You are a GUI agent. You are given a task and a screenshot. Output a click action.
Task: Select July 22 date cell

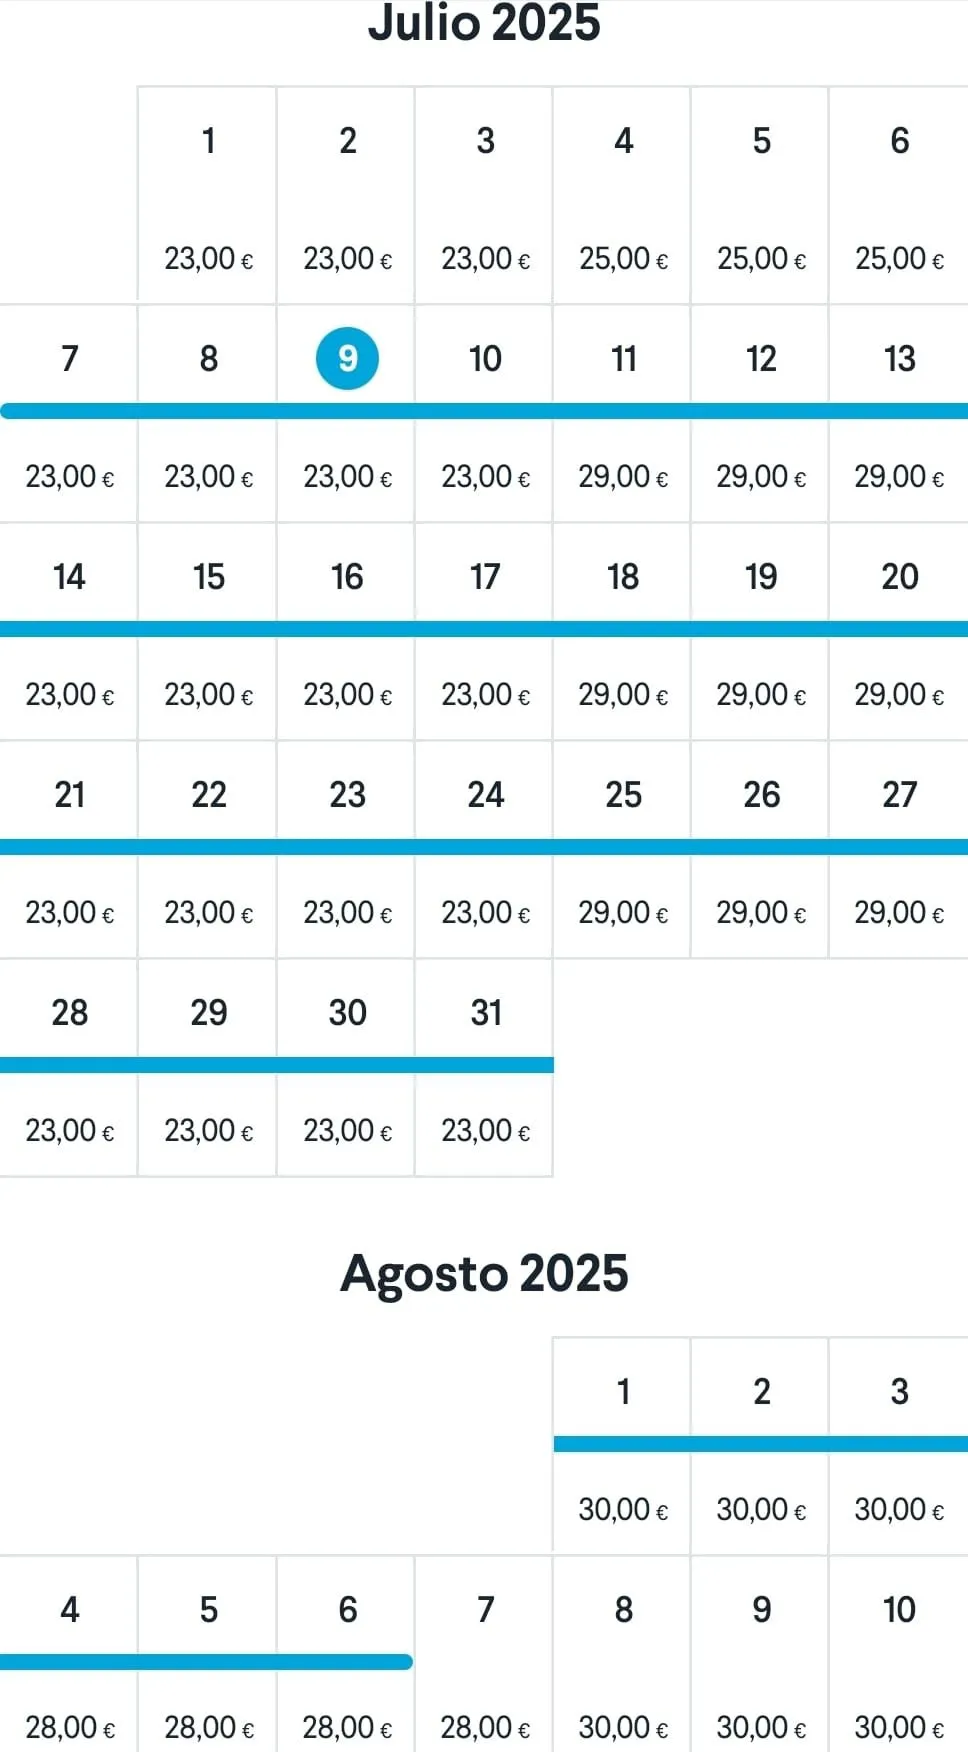click(x=208, y=849)
